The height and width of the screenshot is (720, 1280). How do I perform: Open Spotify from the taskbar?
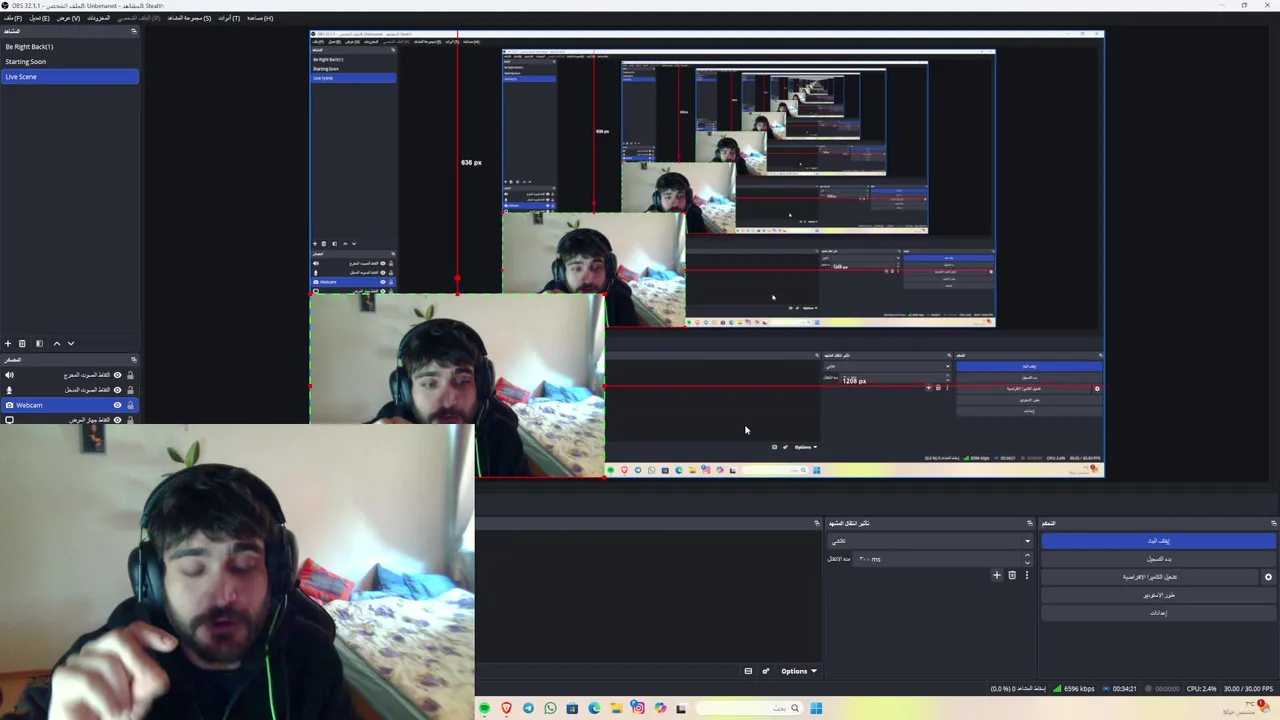[x=485, y=708]
